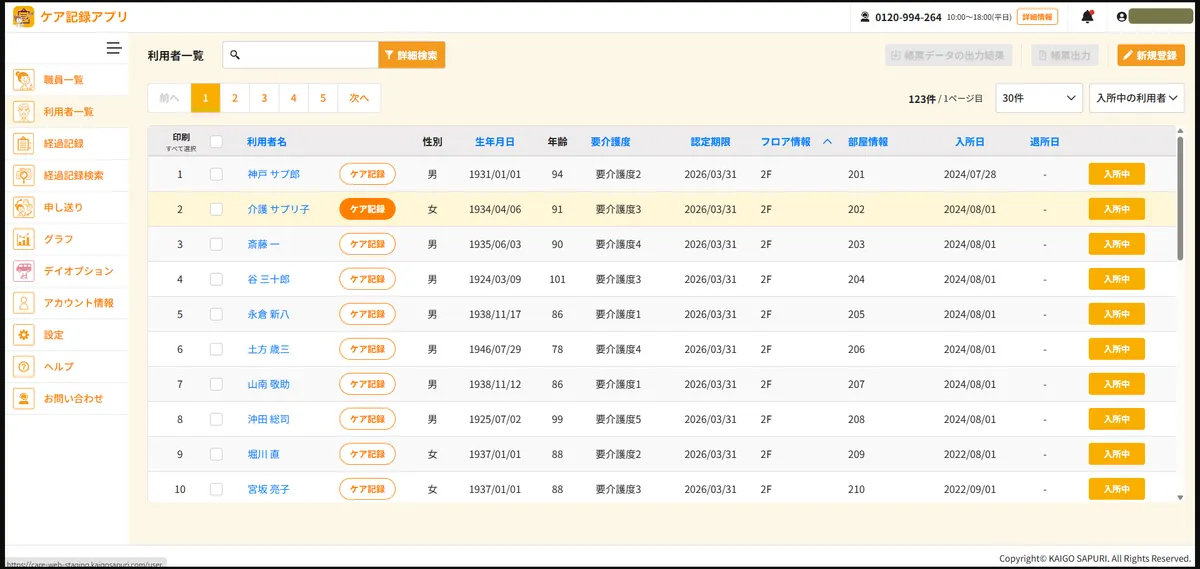Open the 30件 page size dropdown
This screenshot has height=569, width=1200.
(1039, 97)
